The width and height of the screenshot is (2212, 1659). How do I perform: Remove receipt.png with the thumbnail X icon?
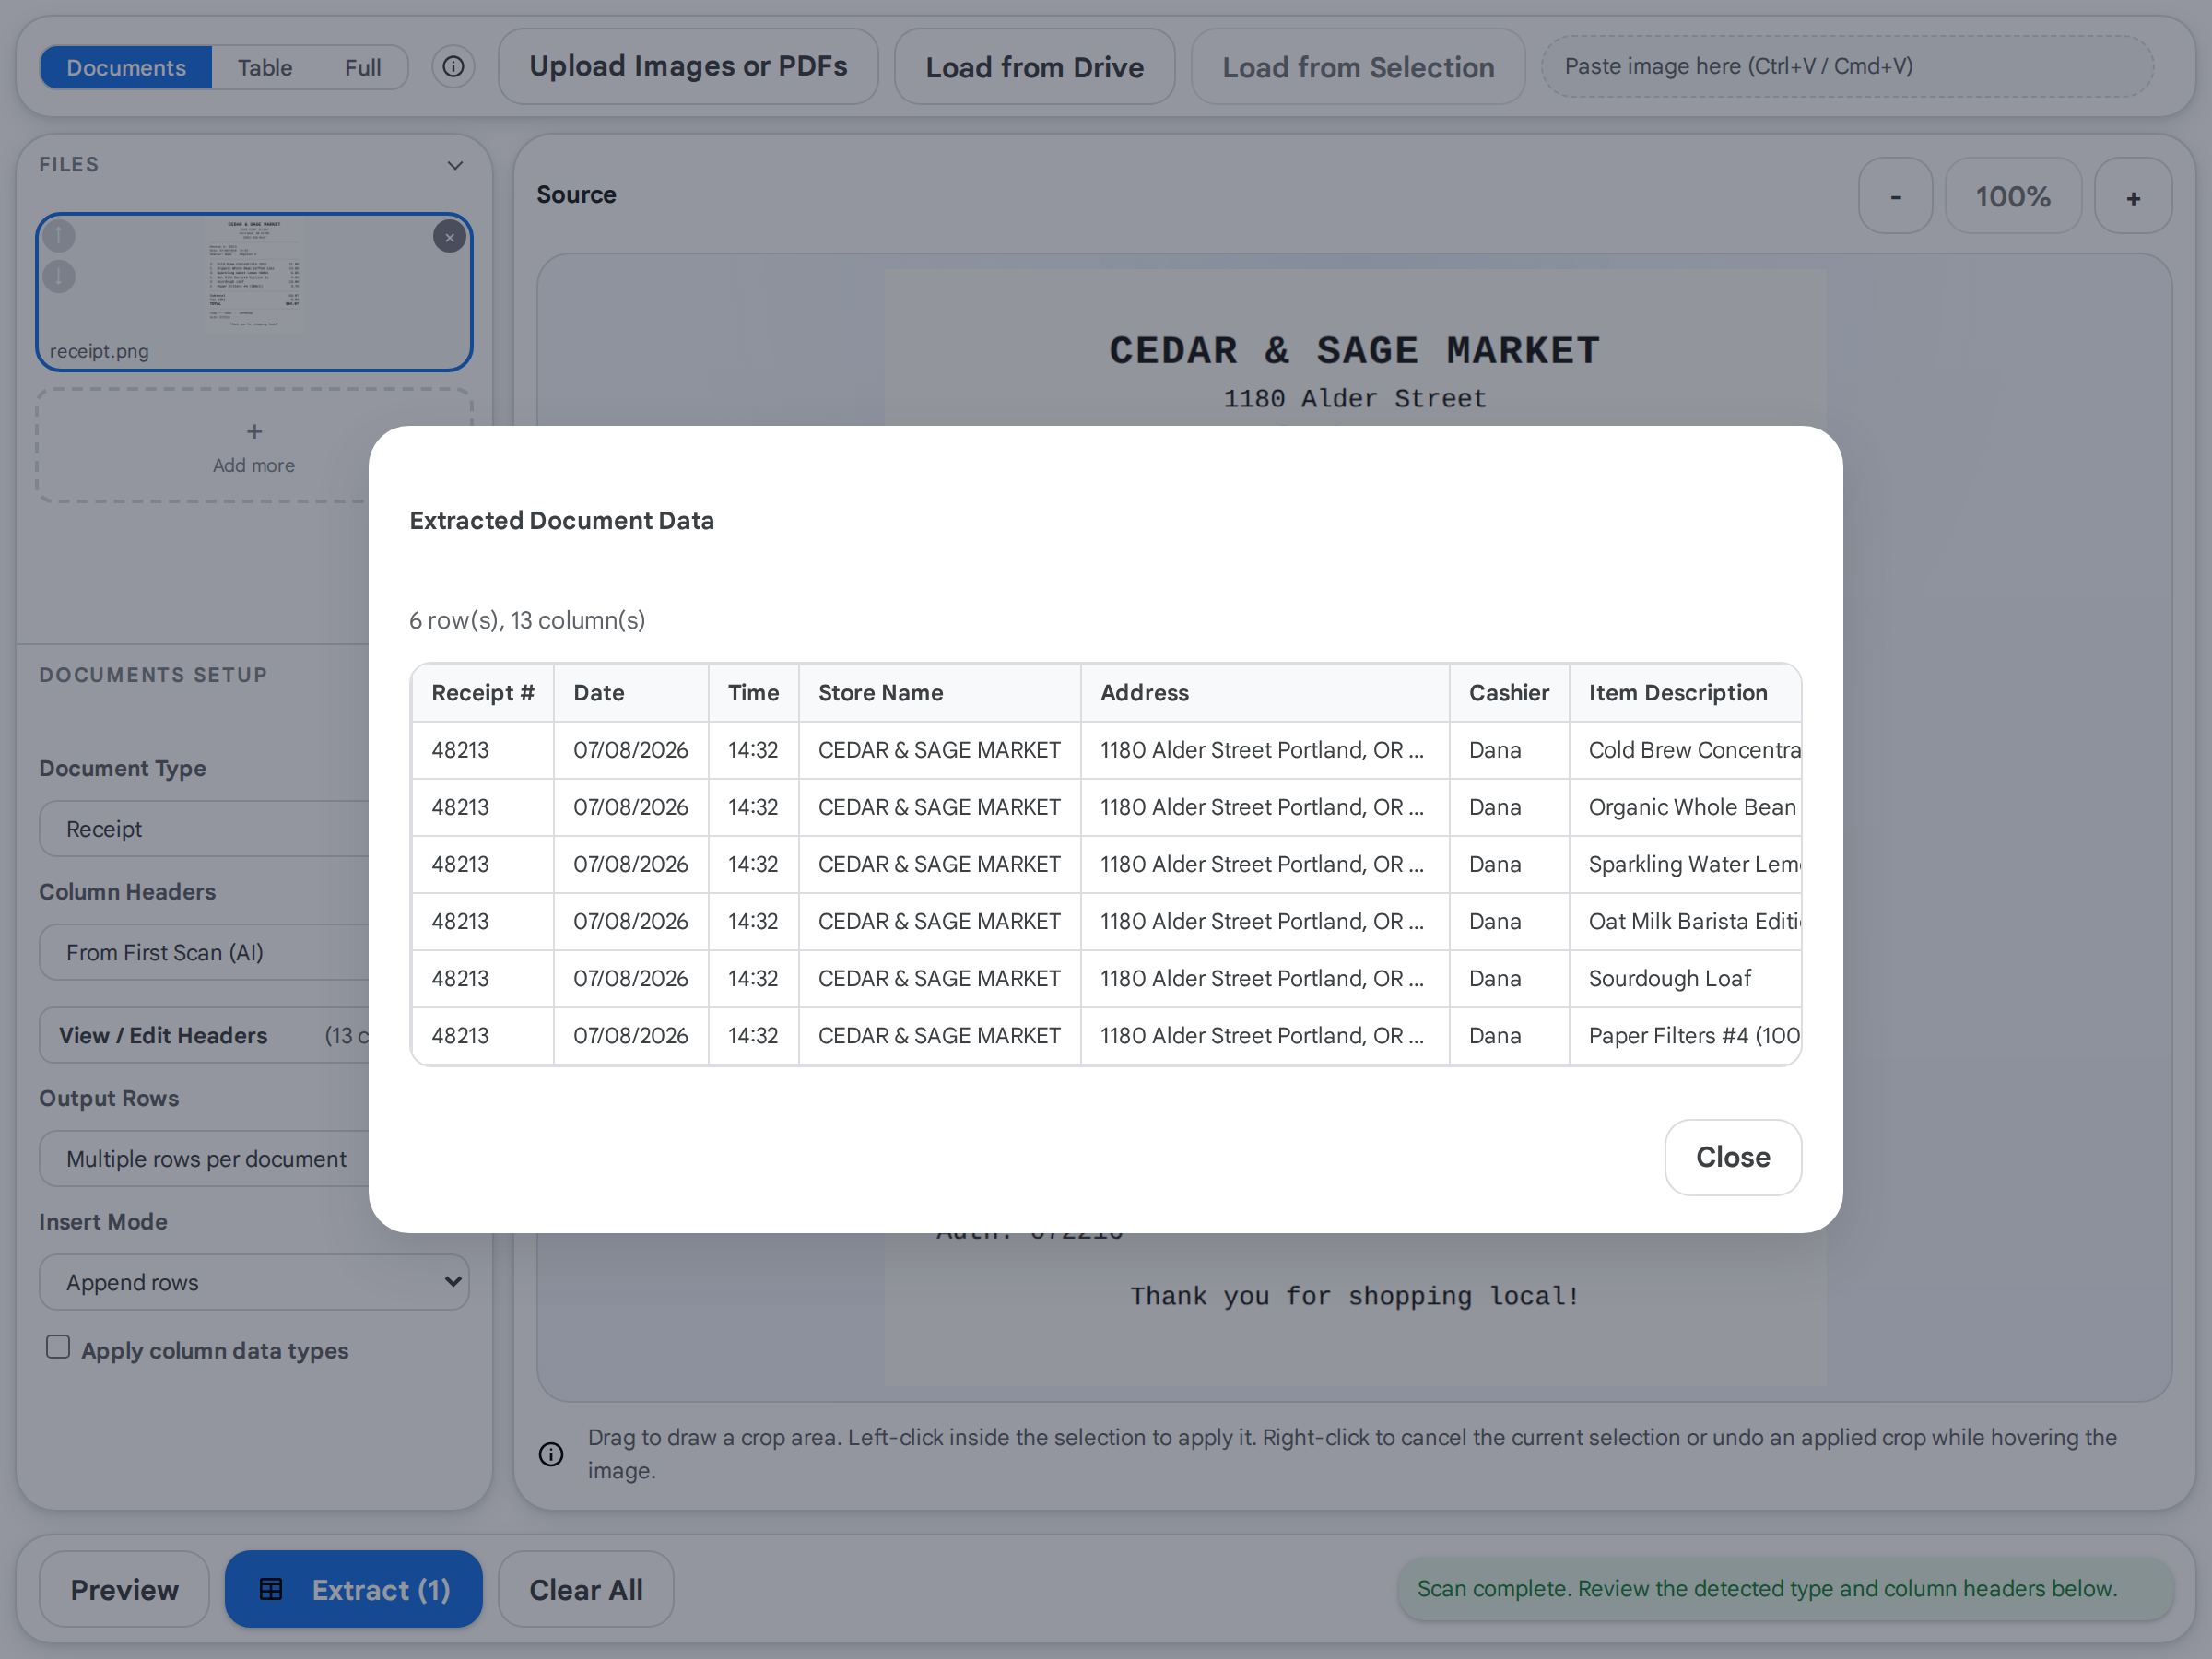(449, 237)
